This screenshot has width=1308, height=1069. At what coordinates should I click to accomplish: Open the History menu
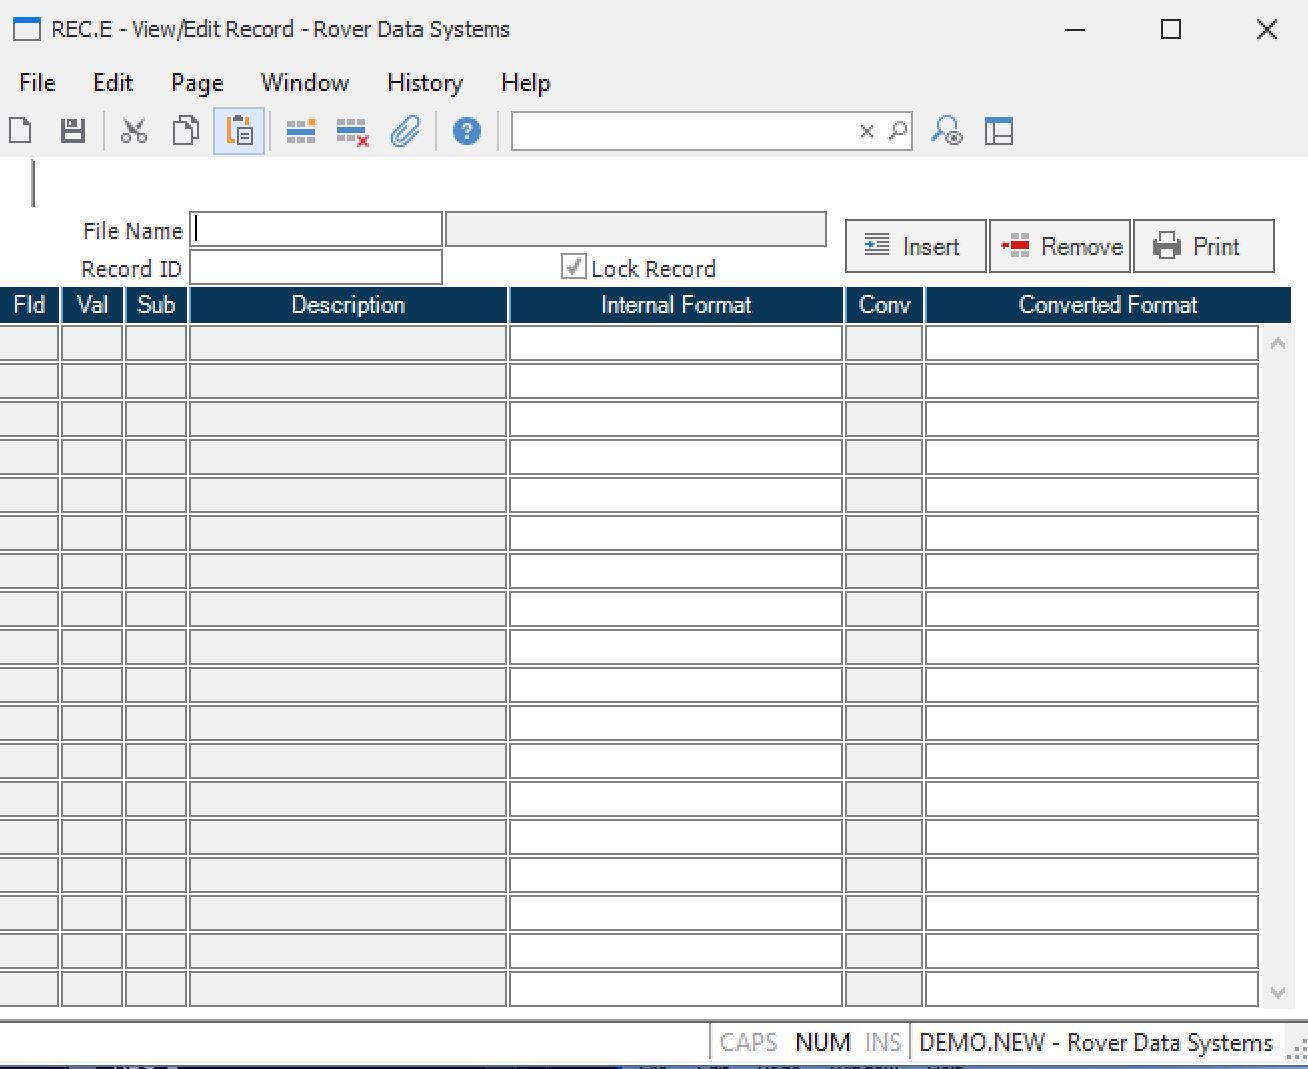pyautogui.click(x=425, y=83)
